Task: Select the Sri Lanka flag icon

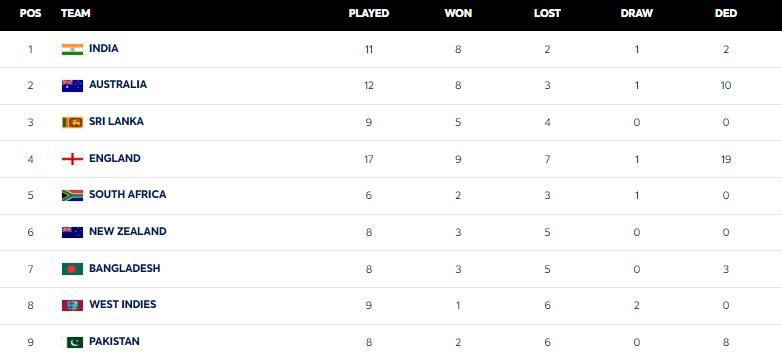Action: coord(72,122)
